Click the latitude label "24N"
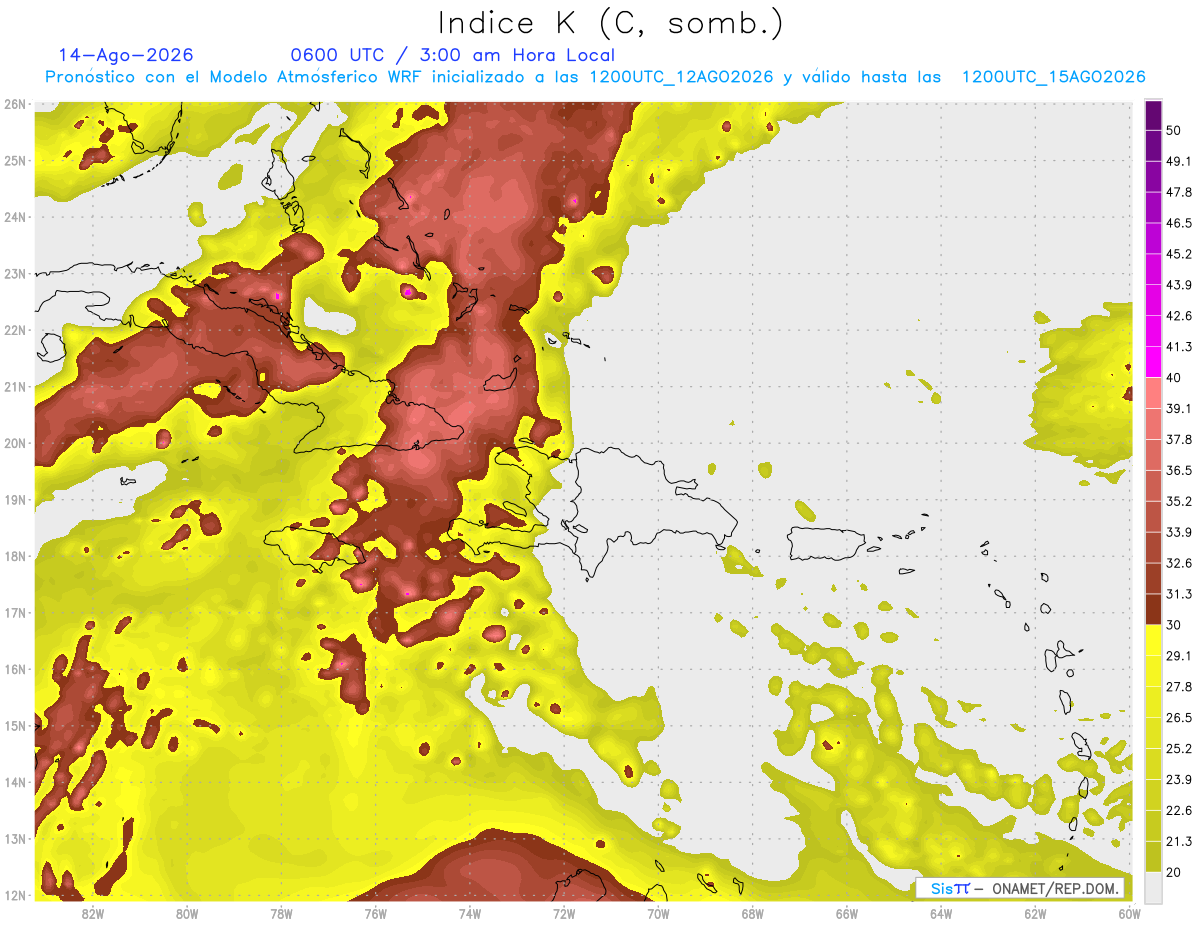 coord(15,217)
